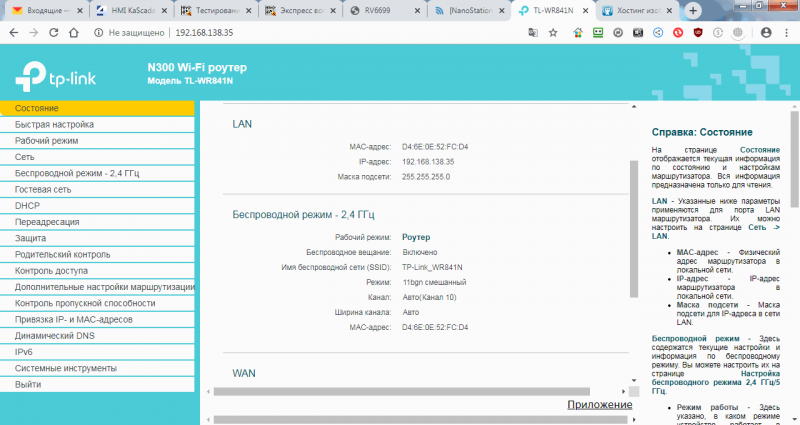Image resolution: width=800 pixels, height=425 pixels.
Task: Open the gray S-circle extension
Action: [x=718, y=33]
